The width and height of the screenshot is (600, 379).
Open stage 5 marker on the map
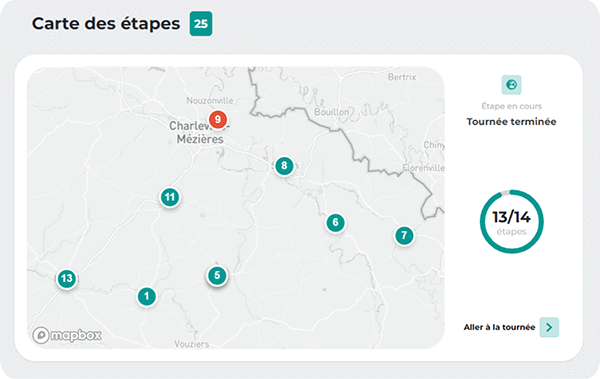click(217, 276)
